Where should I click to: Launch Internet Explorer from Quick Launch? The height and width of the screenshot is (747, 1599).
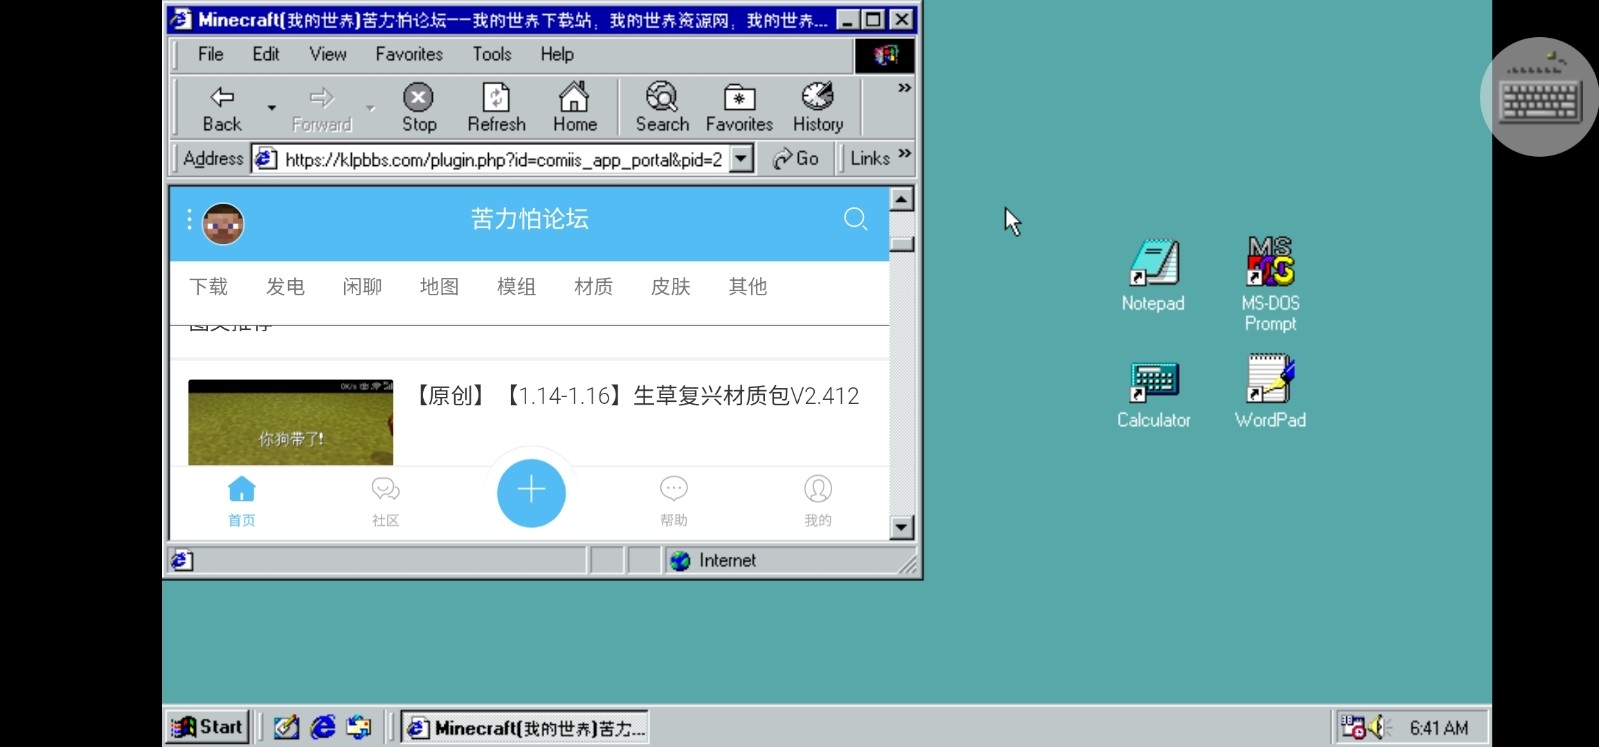click(x=323, y=727)
